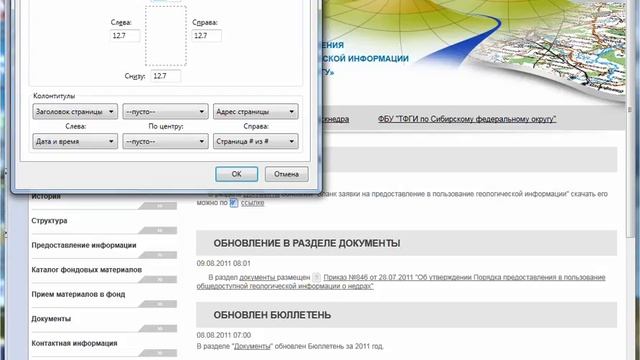This screenshot has width=640, height=360.
Task: Edit the Снизу bottom margin field
Action: (x=166, y=76)
